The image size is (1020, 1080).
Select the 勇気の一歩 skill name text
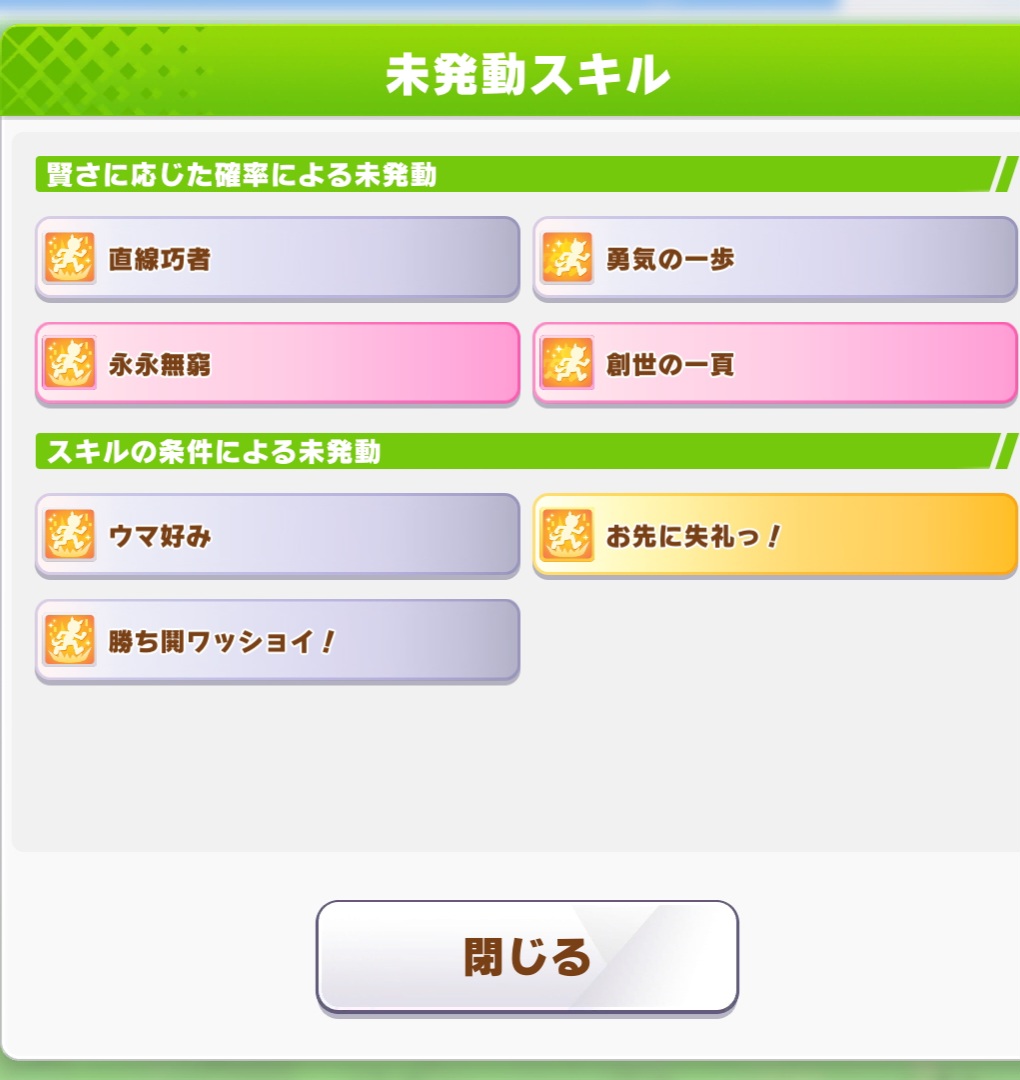point(670,260)
